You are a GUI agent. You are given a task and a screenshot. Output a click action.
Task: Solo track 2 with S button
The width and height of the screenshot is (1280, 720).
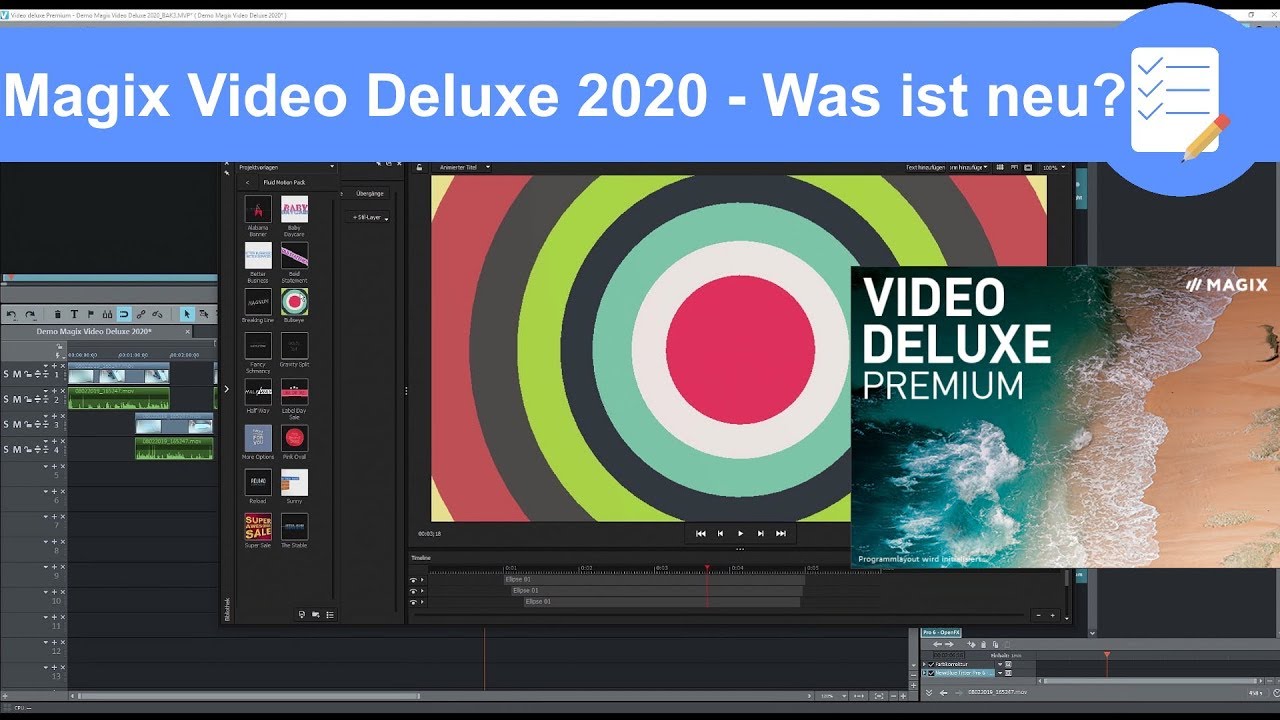coord(6,399)
